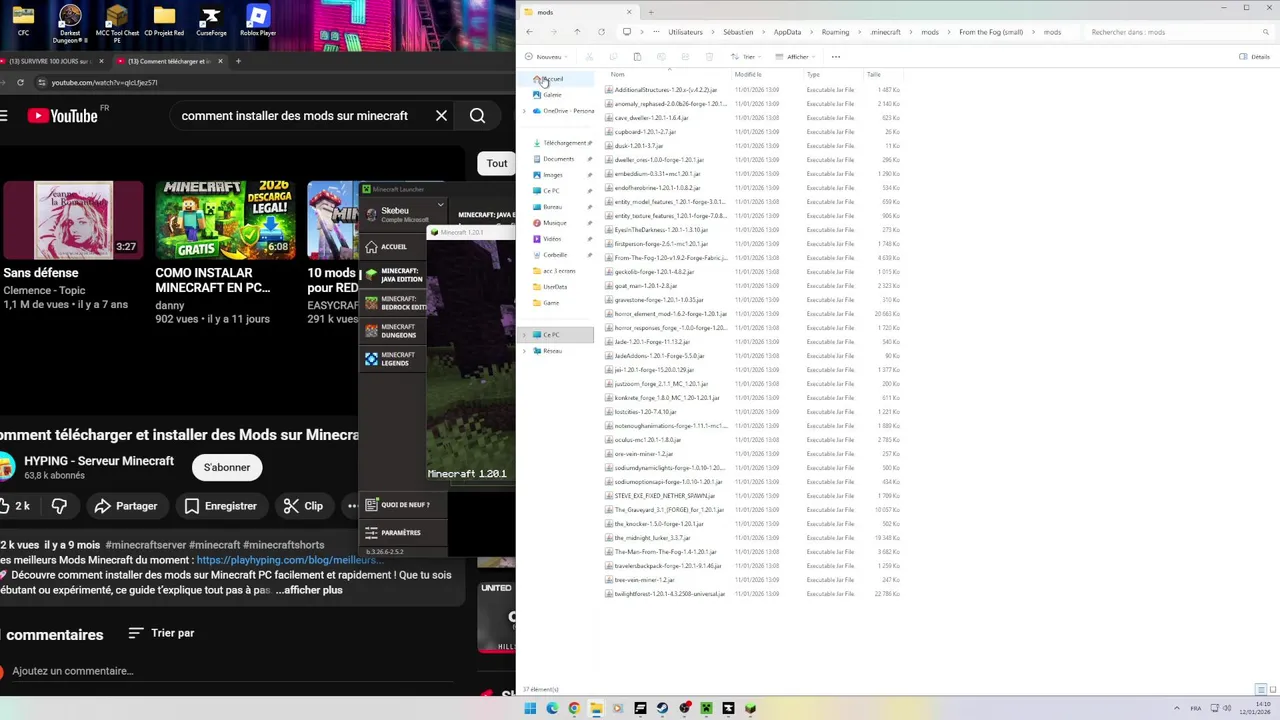Viewport: 1280px width, 720px height.
Task: Open the Afficher view dropdown
Action: [x=796, y=57]
